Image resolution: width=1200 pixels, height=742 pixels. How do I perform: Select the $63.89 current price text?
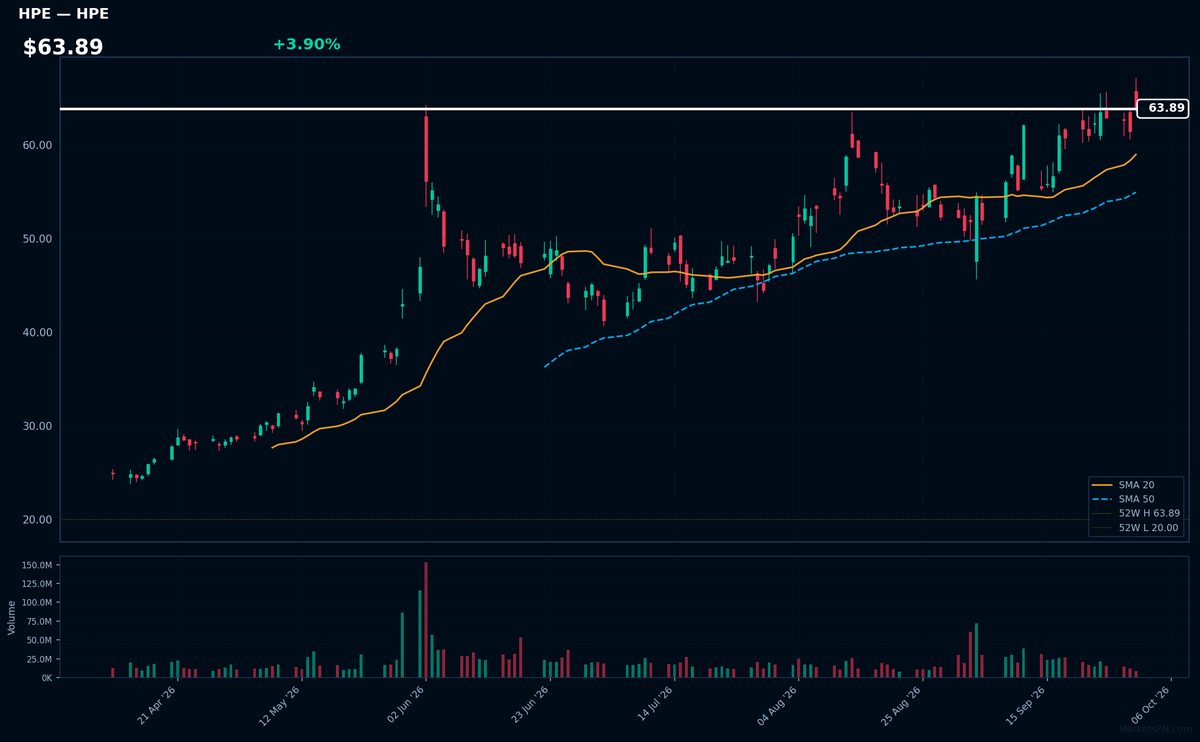pos(63,47)
